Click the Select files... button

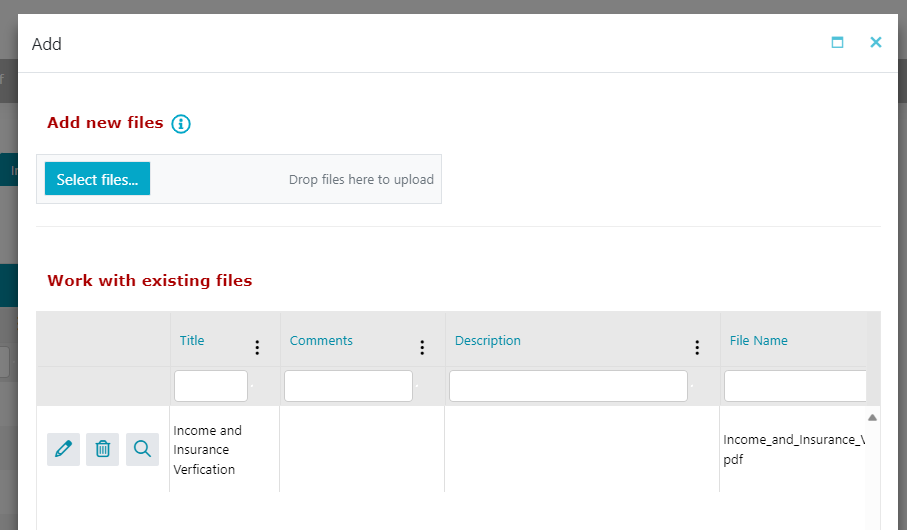[x=97, y=179]
